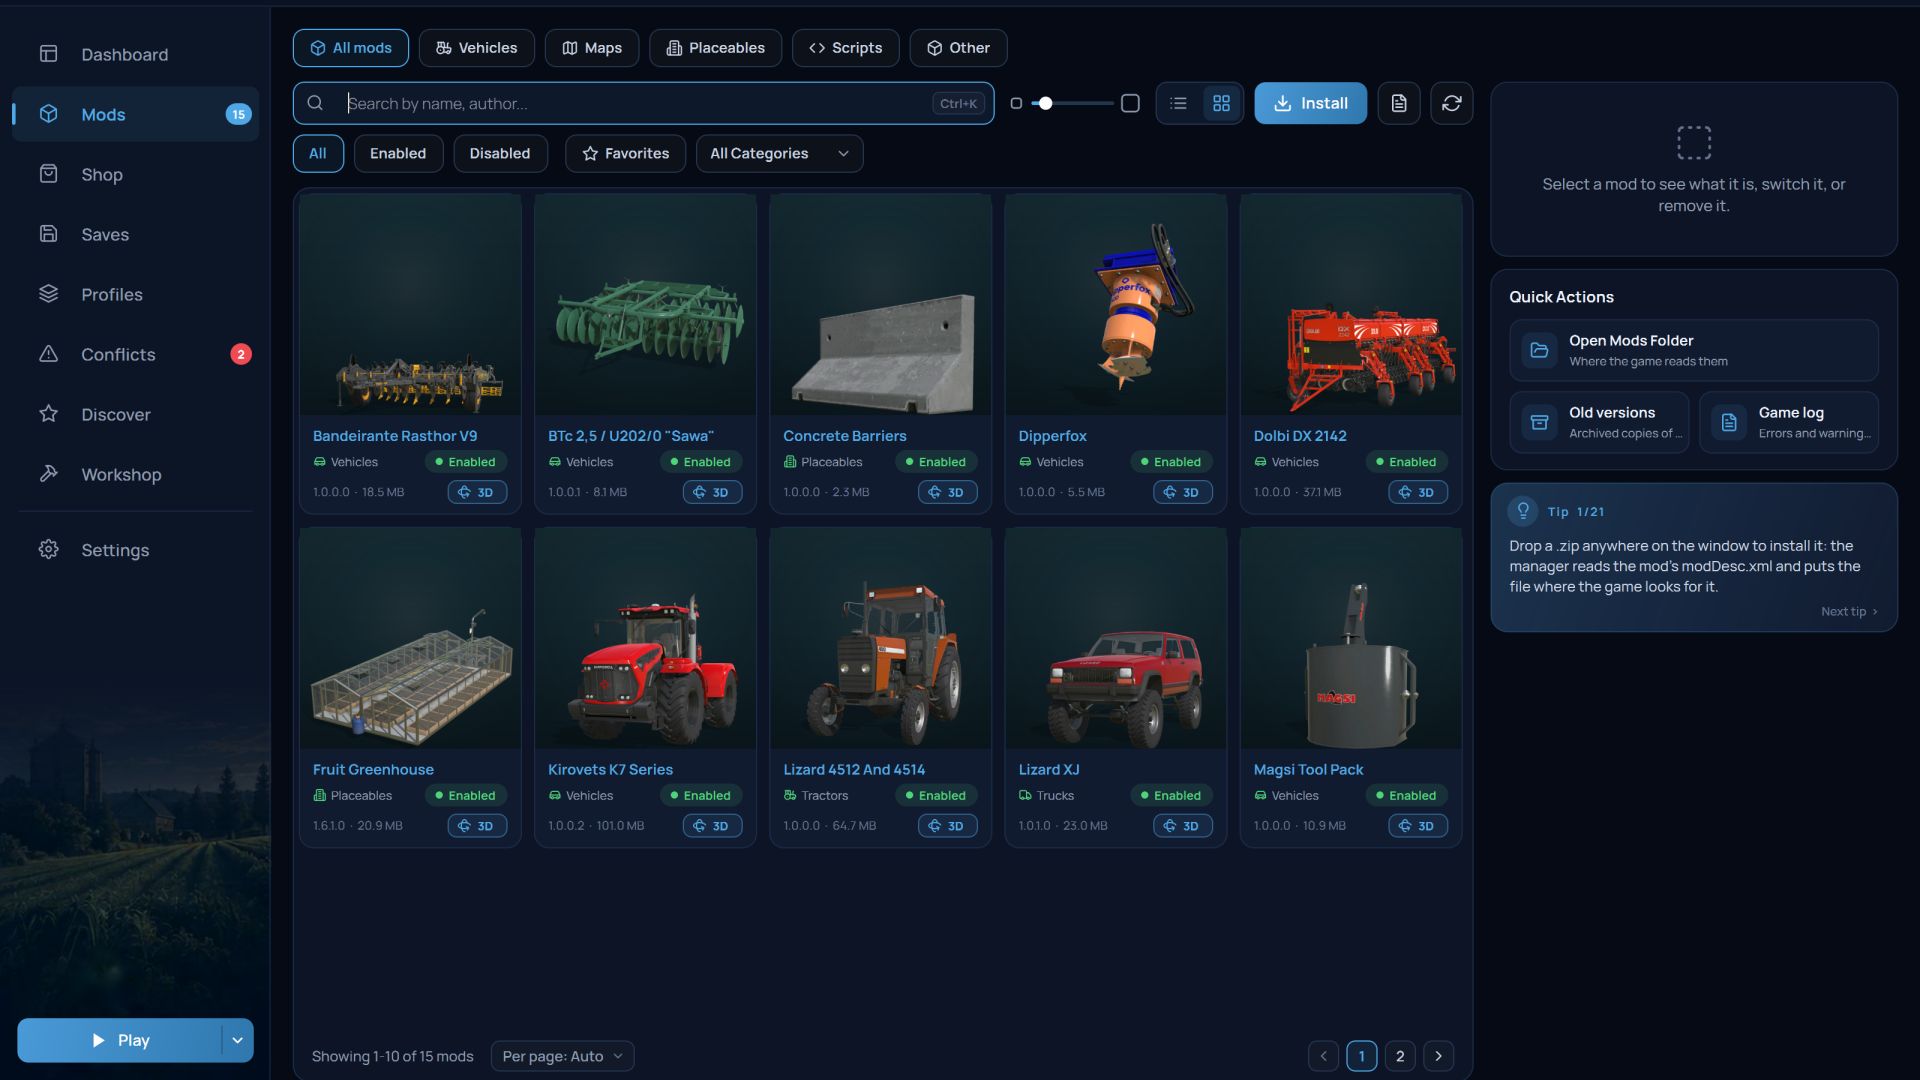
Task: Toggle Enabled badge on Concrete Barriers
Action: [936, 462]
